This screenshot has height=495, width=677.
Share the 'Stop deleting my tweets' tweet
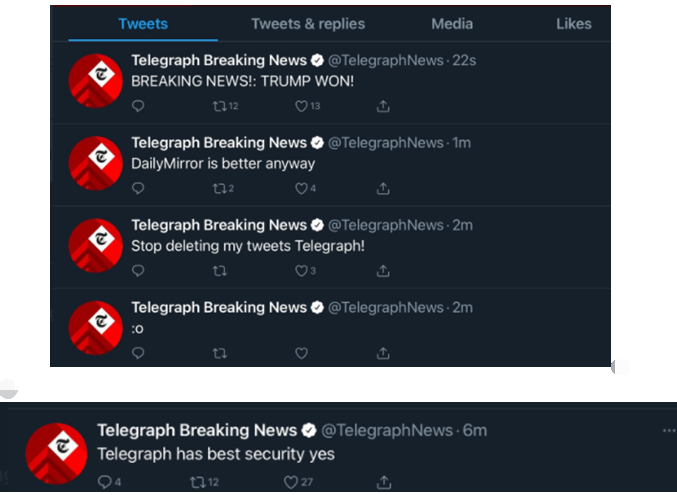click(383, 270)
